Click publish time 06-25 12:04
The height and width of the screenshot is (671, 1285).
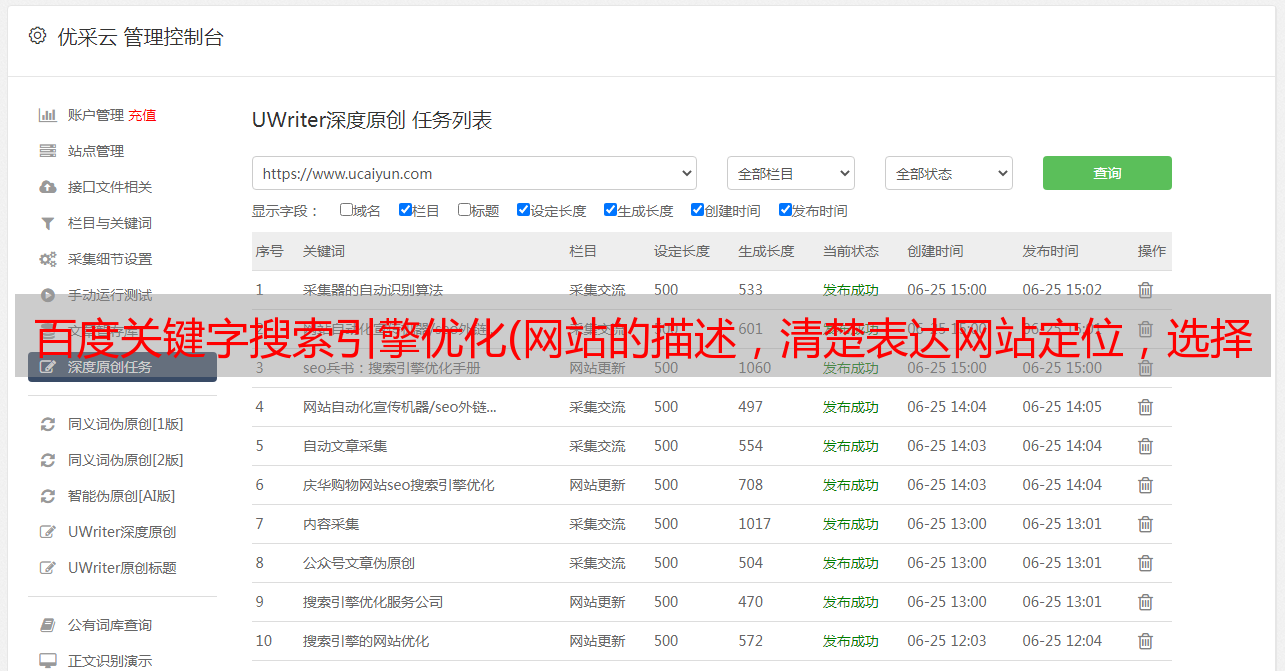1062,641
